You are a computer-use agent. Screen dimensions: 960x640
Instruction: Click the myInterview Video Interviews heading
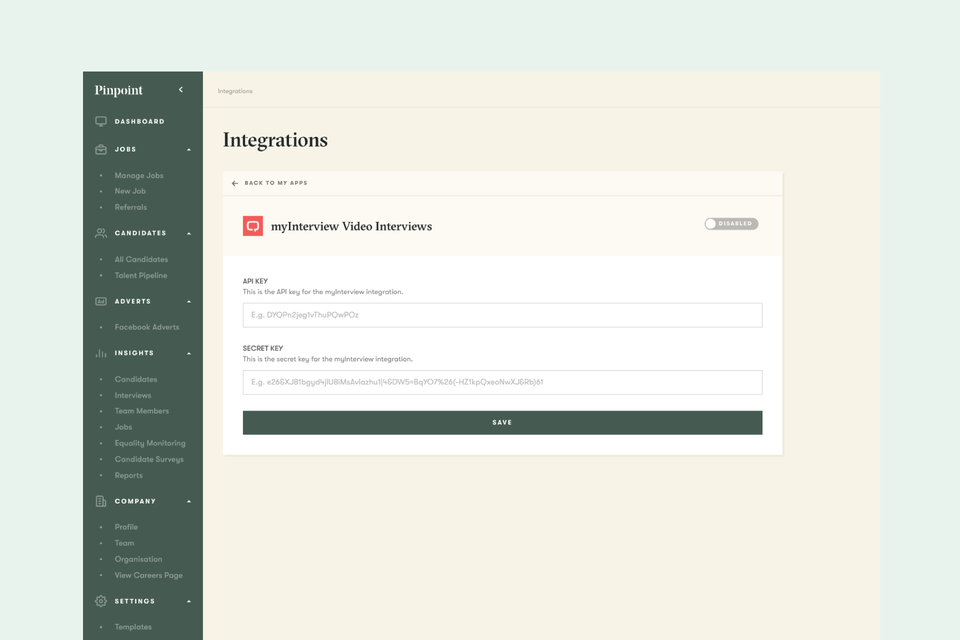[351, 227]
